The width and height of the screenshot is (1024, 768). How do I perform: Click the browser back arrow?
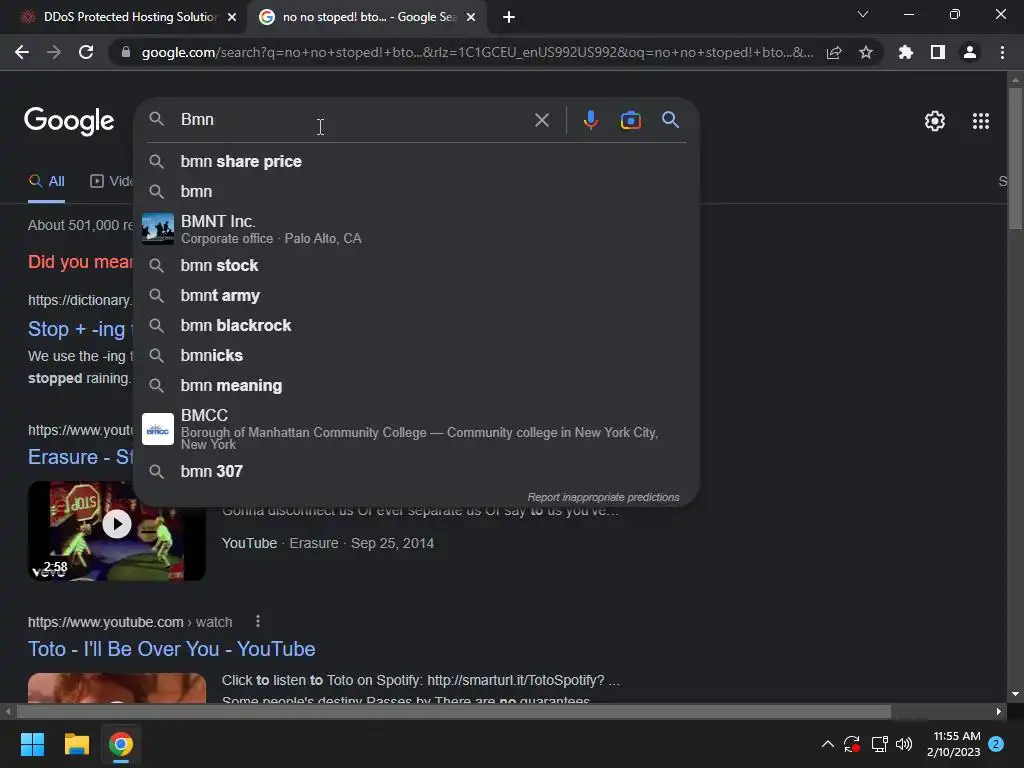click(22, 52)
